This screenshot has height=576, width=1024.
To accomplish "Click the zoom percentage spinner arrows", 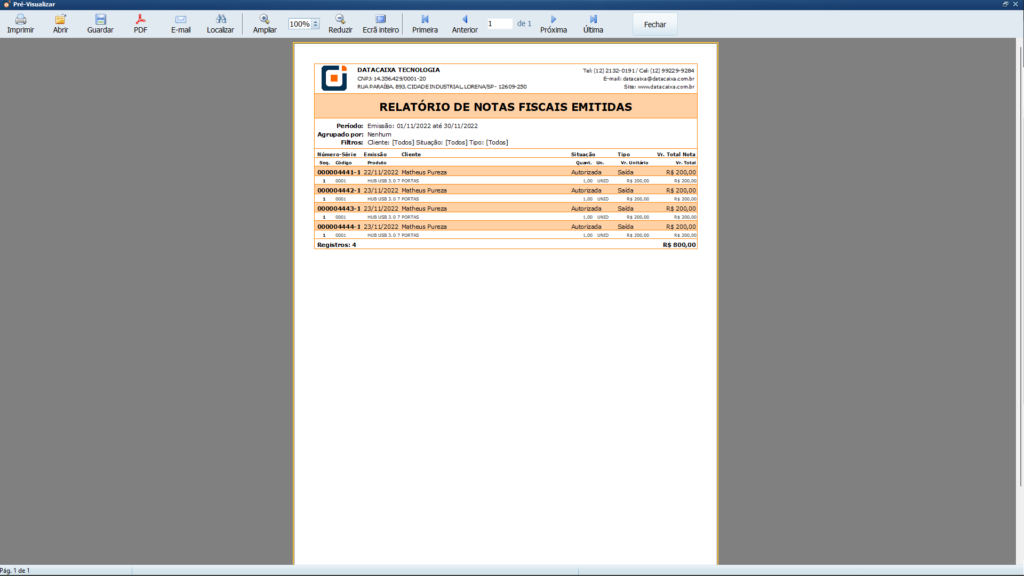I will 316,24.
